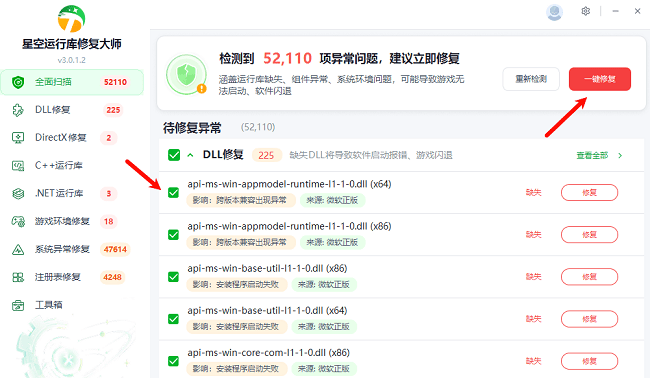The width and height of the screenshot is (650, 378).
Task: Repair api-ms-win-appmodel-runtime (x86) with 修复
Action: click(589, 235)
